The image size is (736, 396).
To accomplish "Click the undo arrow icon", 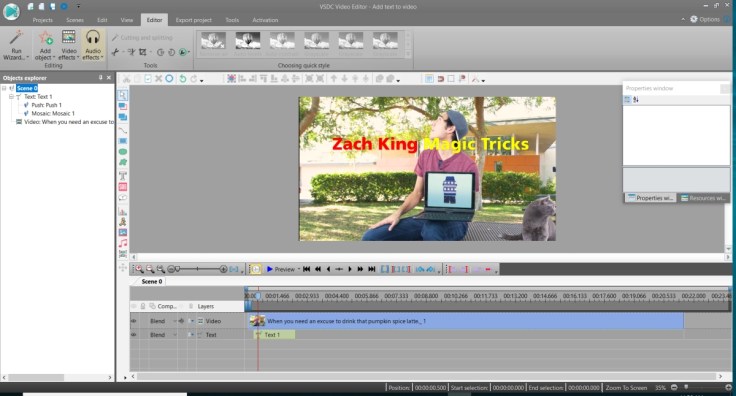I will [183, 79].
